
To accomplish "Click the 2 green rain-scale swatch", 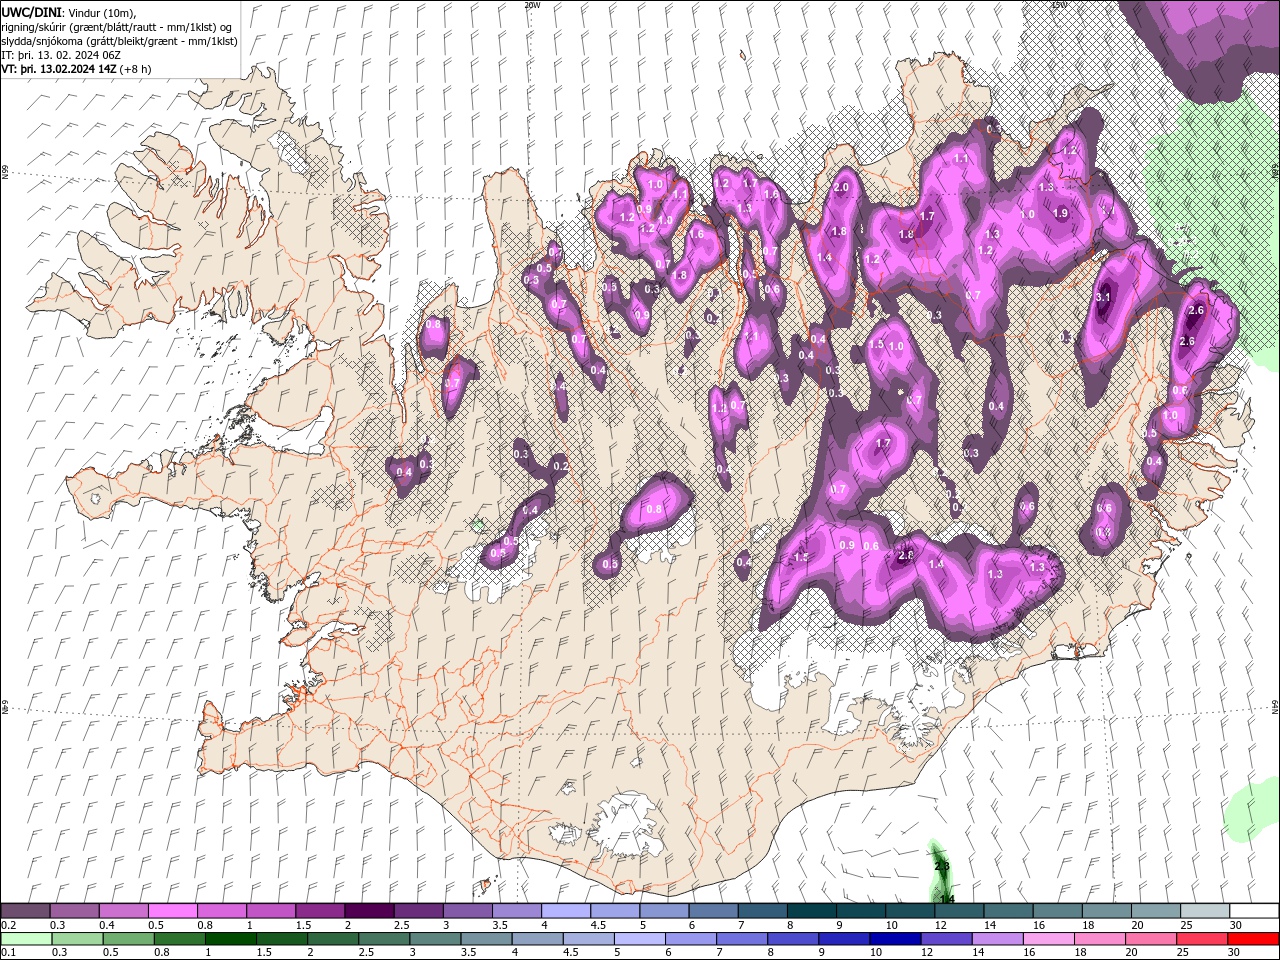I will pyautogui.click(x=331, y=939).
